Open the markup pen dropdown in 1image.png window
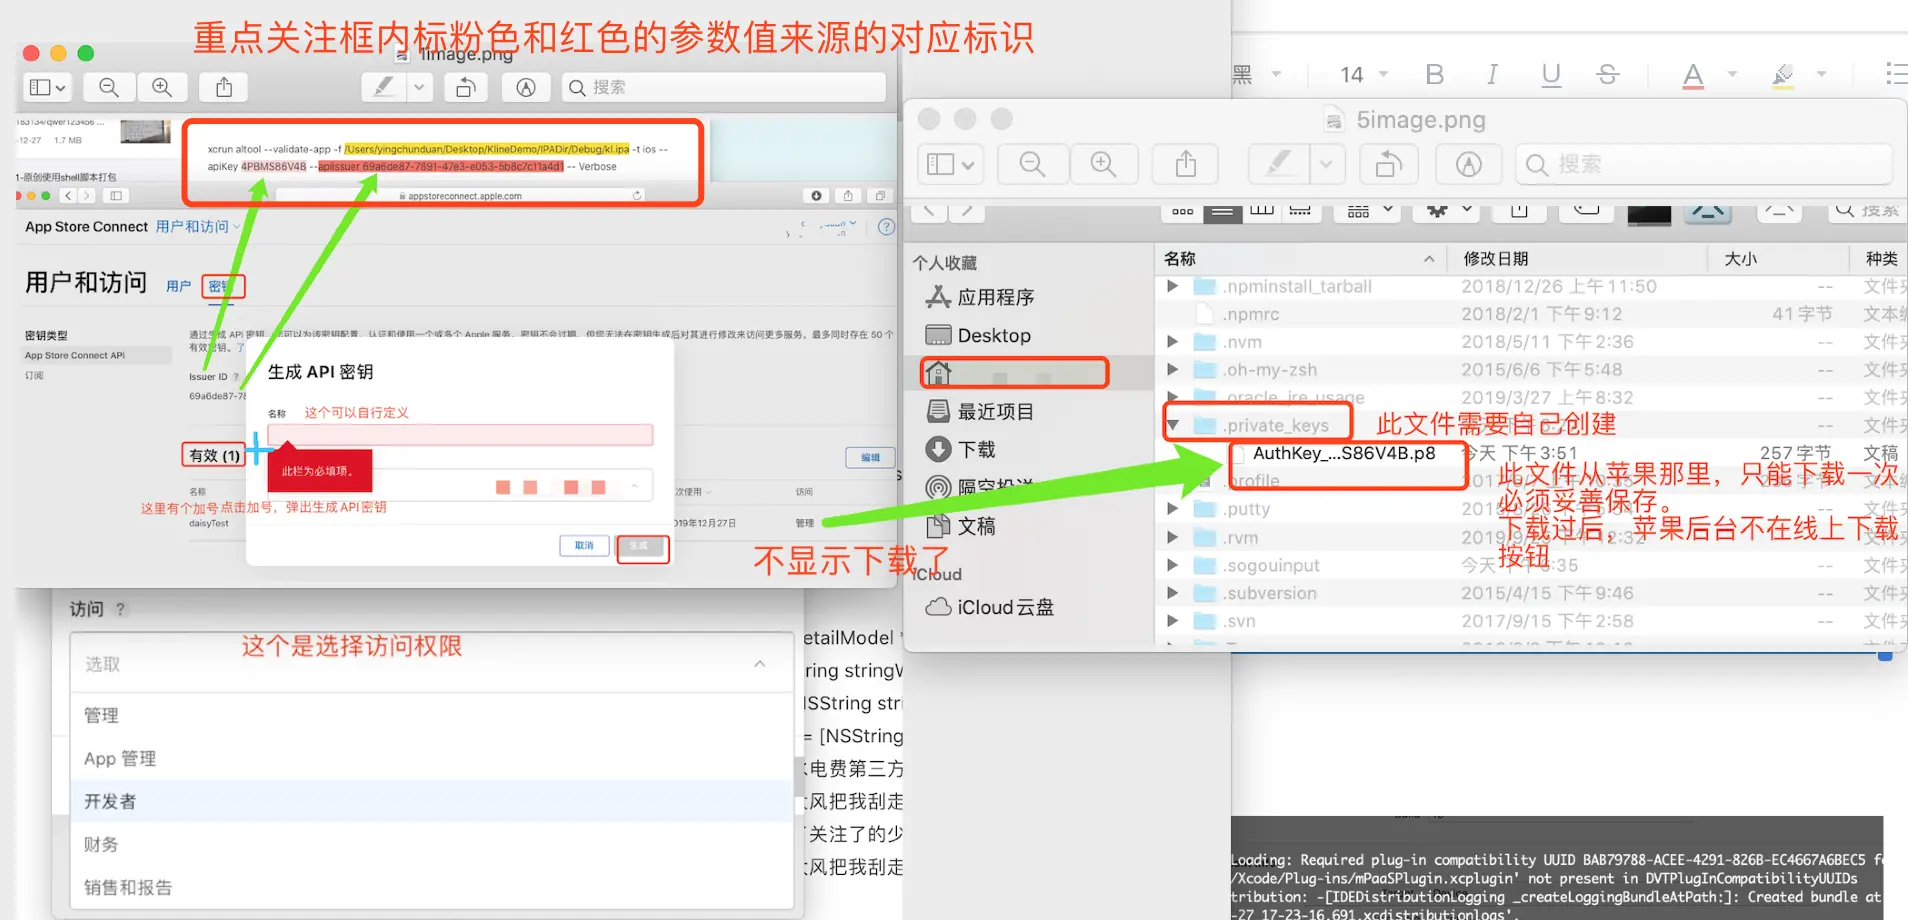 420,88
